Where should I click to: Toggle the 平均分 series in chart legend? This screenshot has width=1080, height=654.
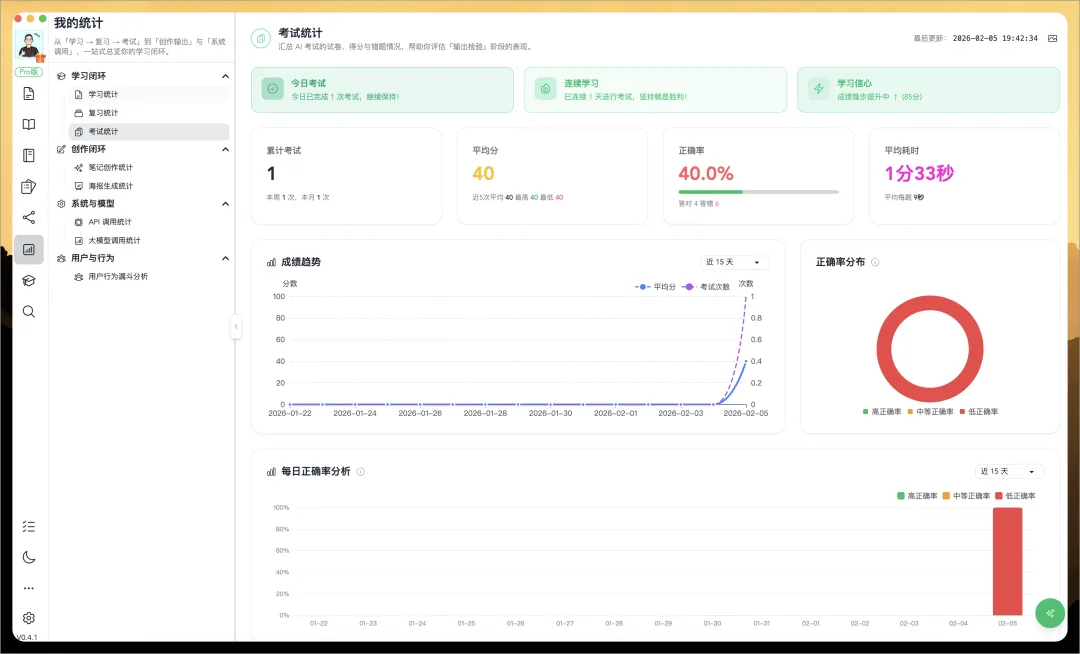(656, 287)
